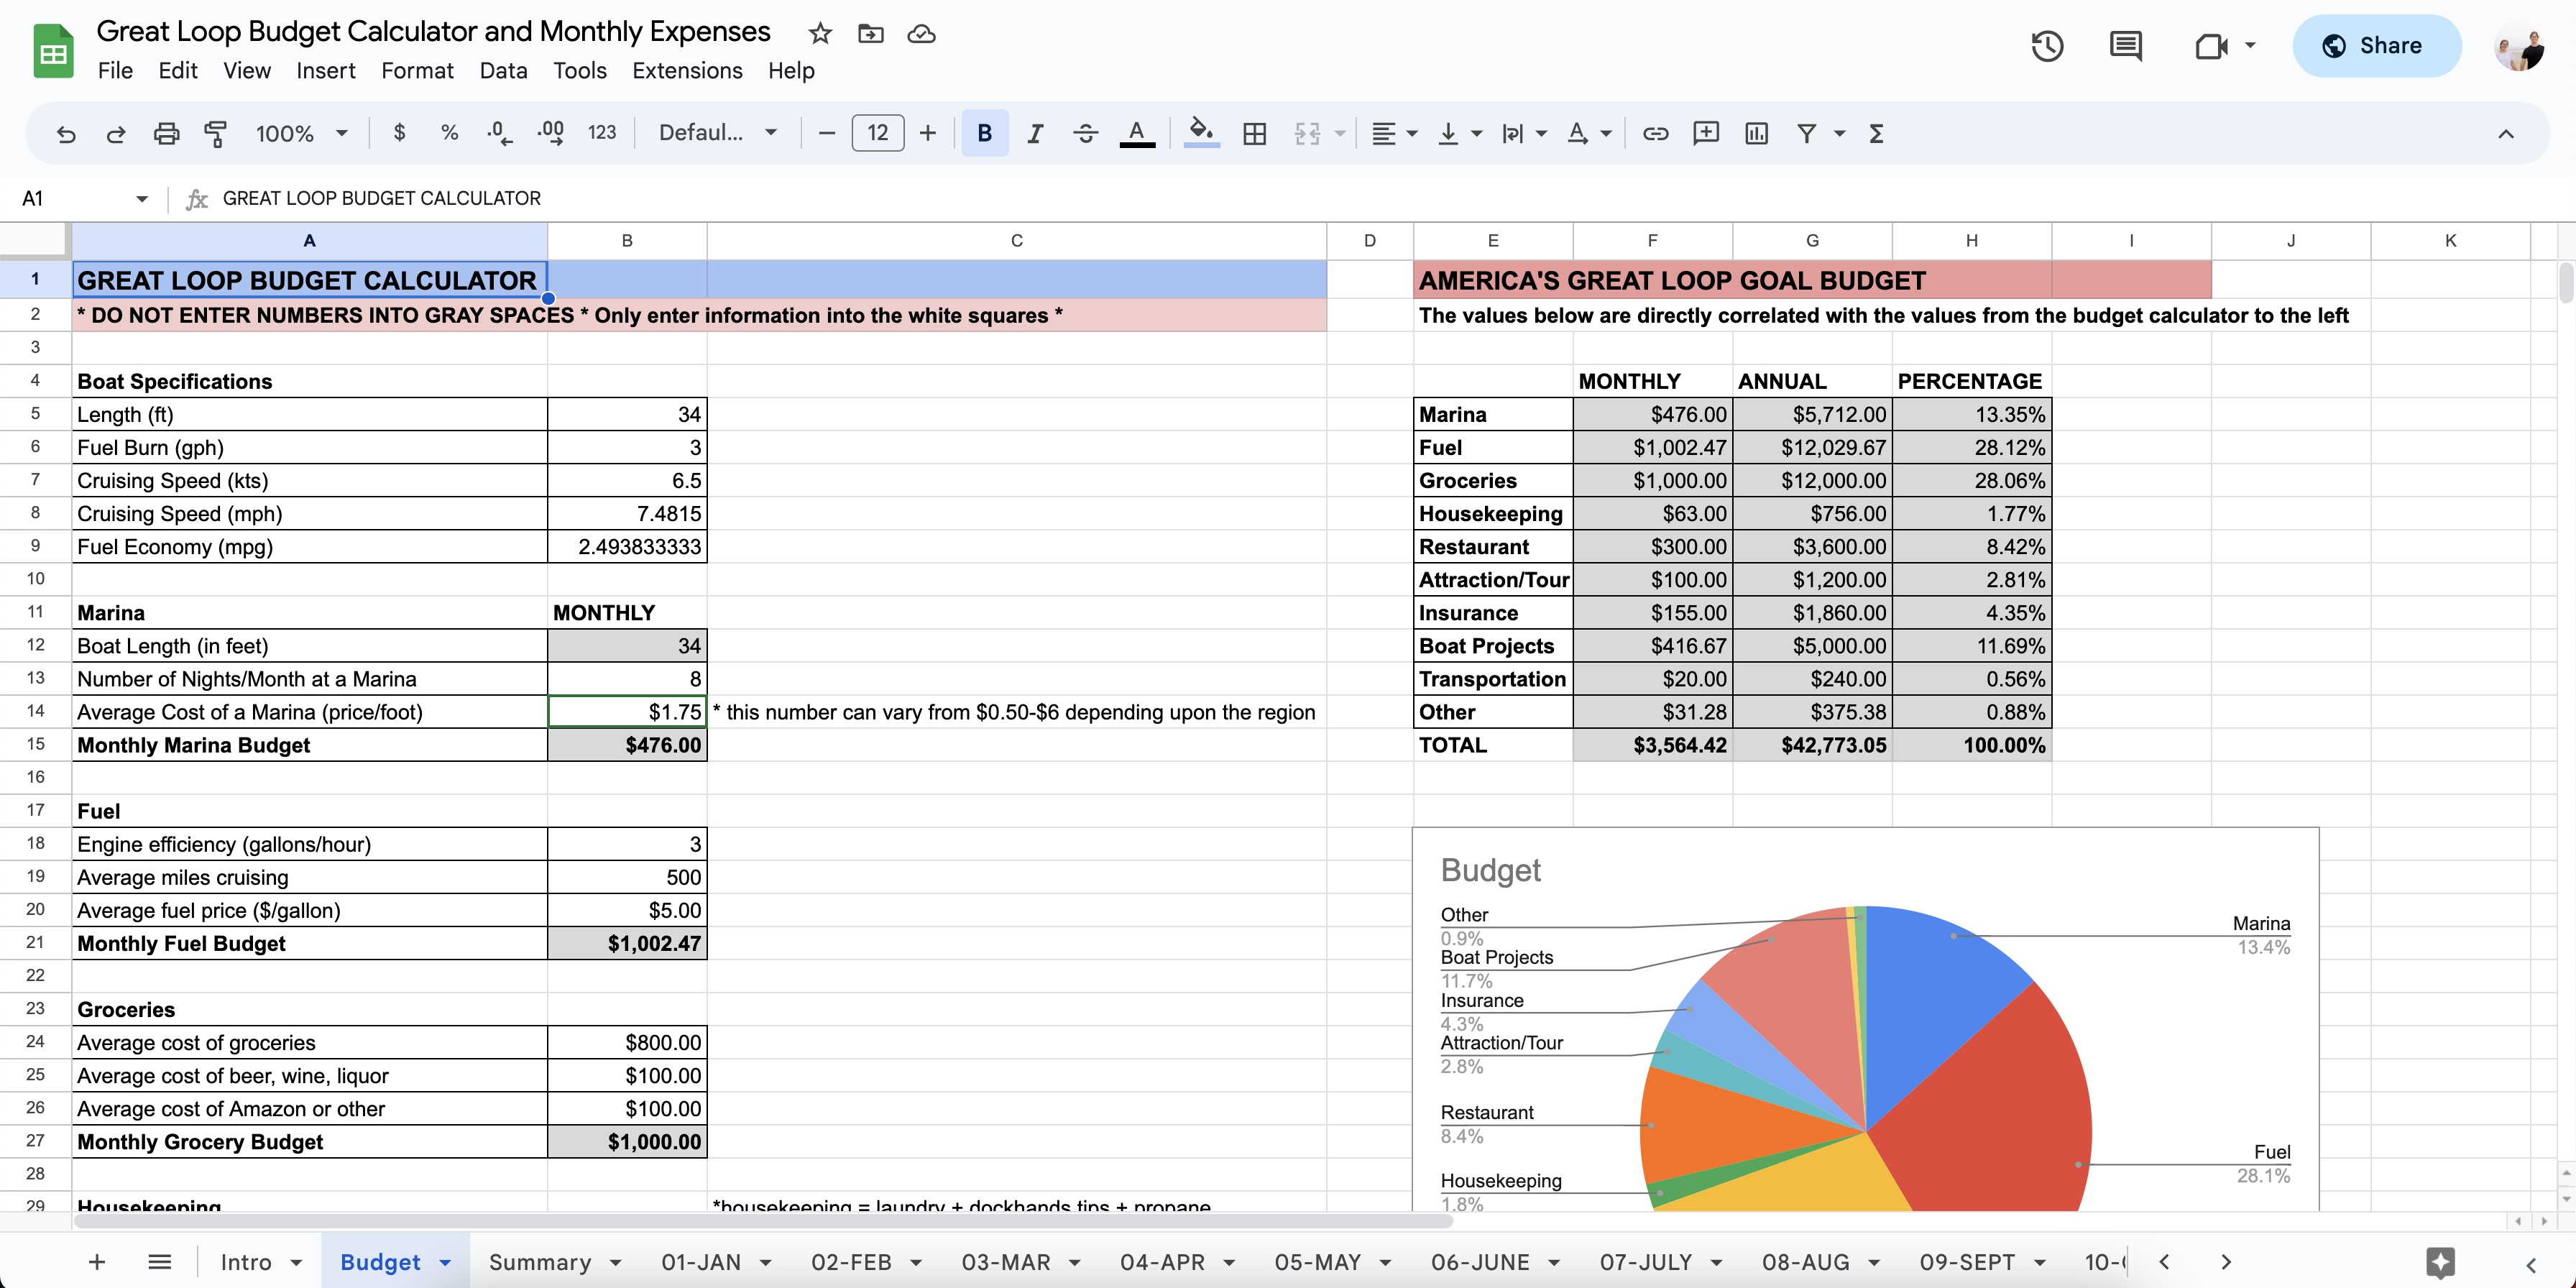This screenshot has width=2576, height=1288.
Task: Star this document
Action: pos(820,34)
